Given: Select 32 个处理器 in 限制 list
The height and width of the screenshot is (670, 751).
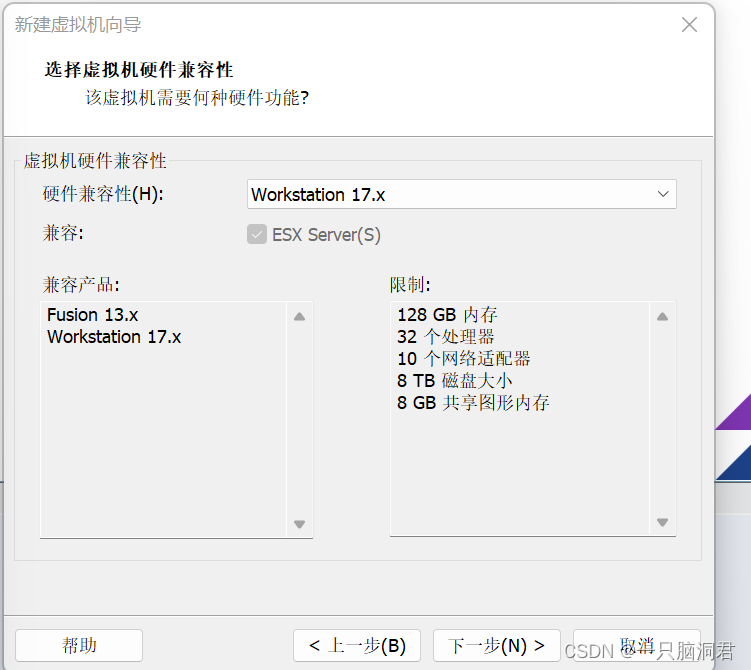Looking at the screenshot, I should (x=445, y=337).
